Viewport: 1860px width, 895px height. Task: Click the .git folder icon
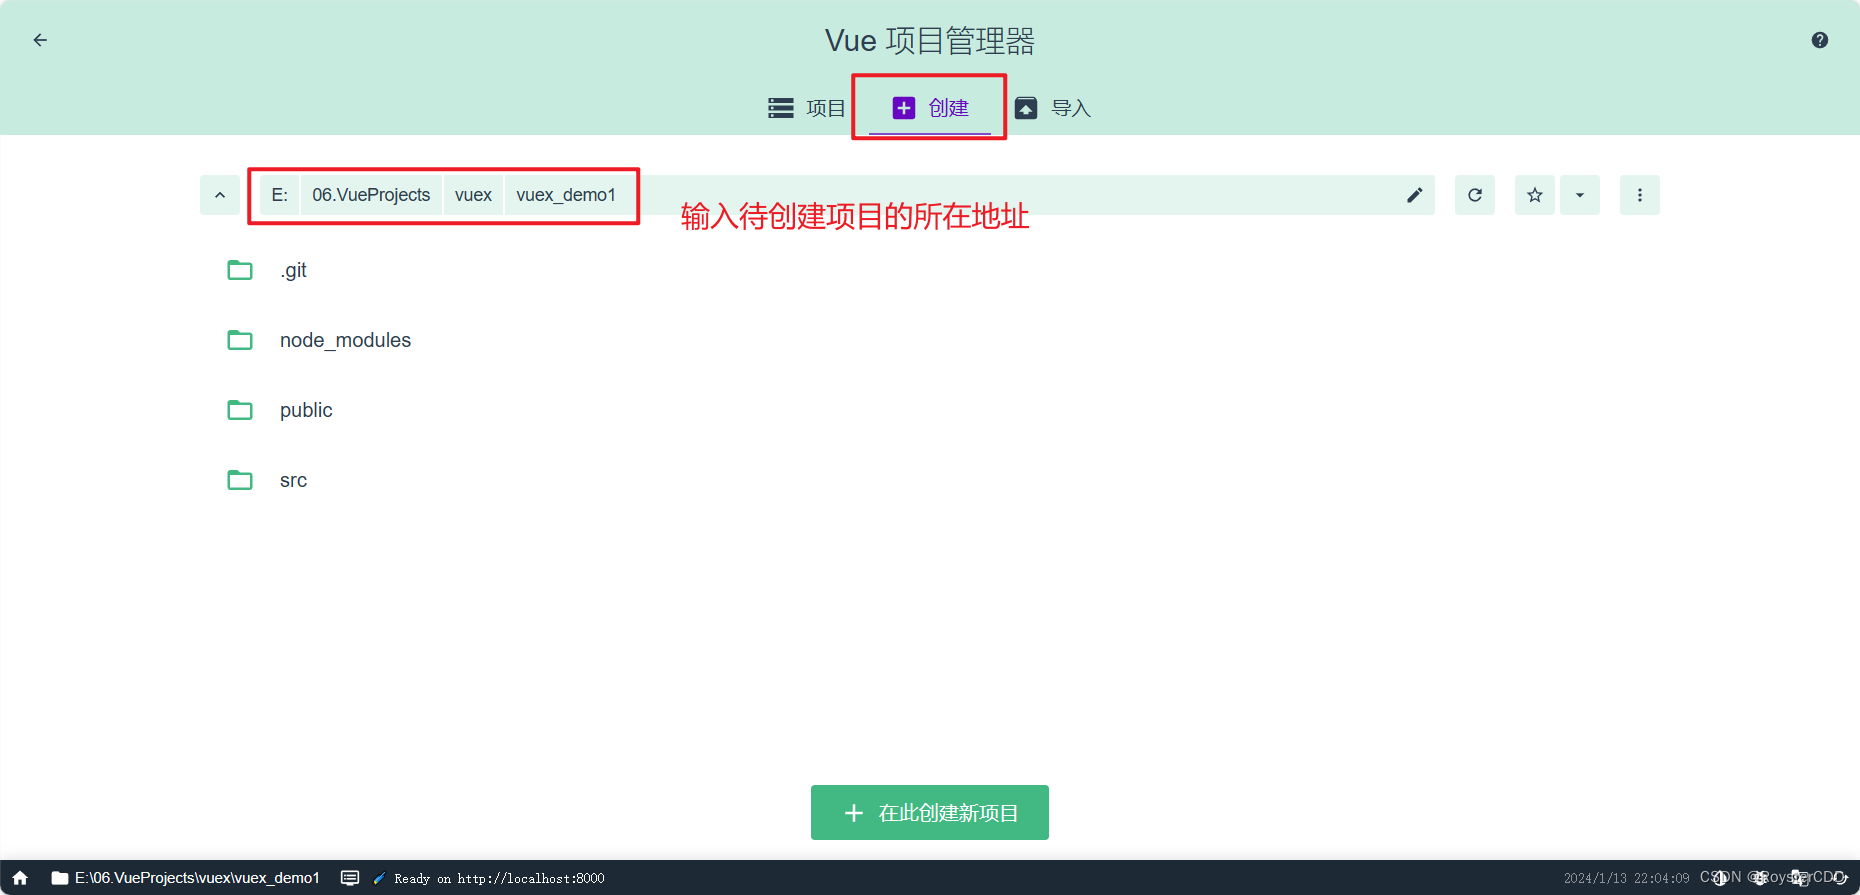[x=240, y=270]
